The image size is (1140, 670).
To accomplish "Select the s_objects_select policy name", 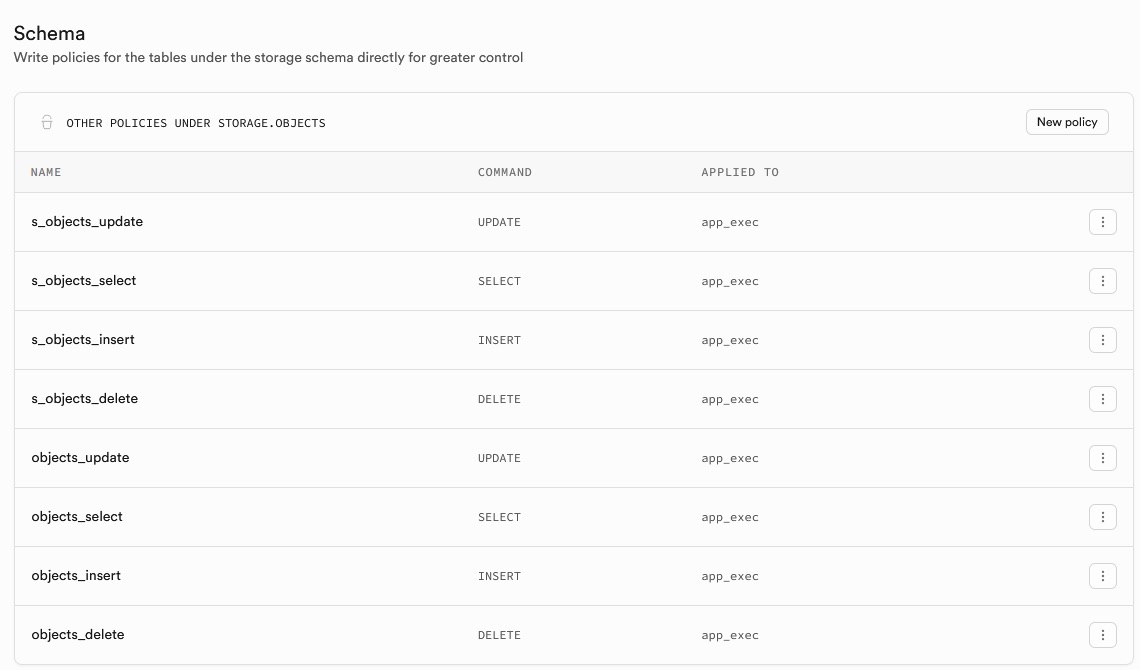I will point(84,281).
